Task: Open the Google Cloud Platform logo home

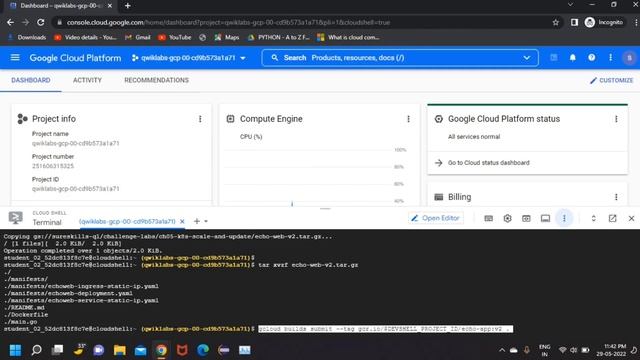Action: point(75,58)
